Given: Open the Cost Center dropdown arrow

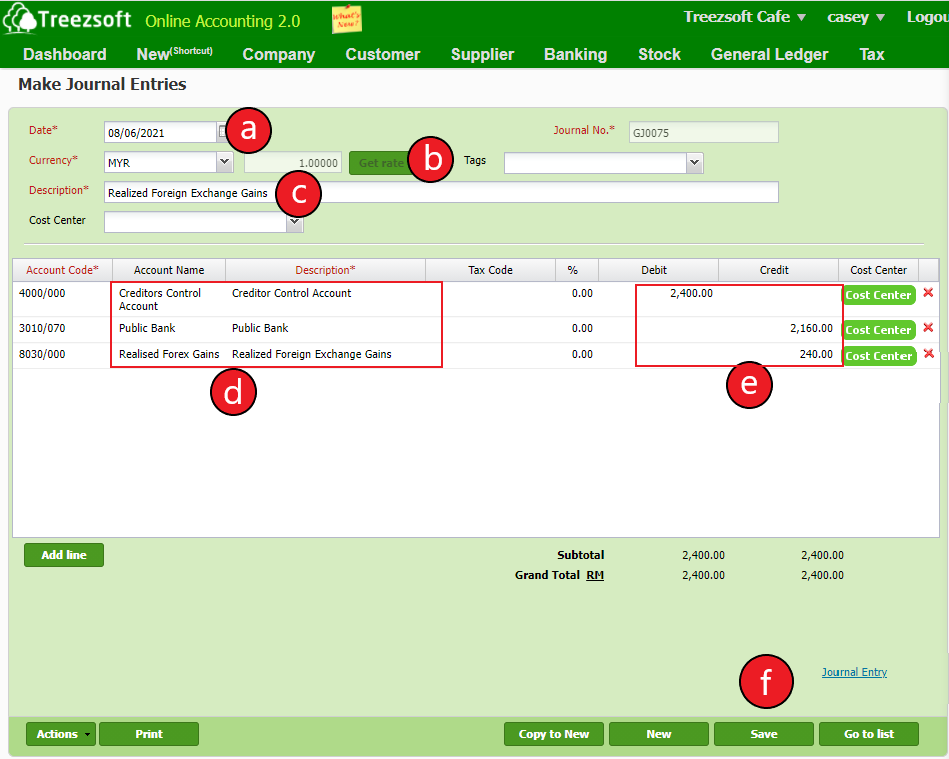Looking at the screenshot, I should tap(295, 223).
